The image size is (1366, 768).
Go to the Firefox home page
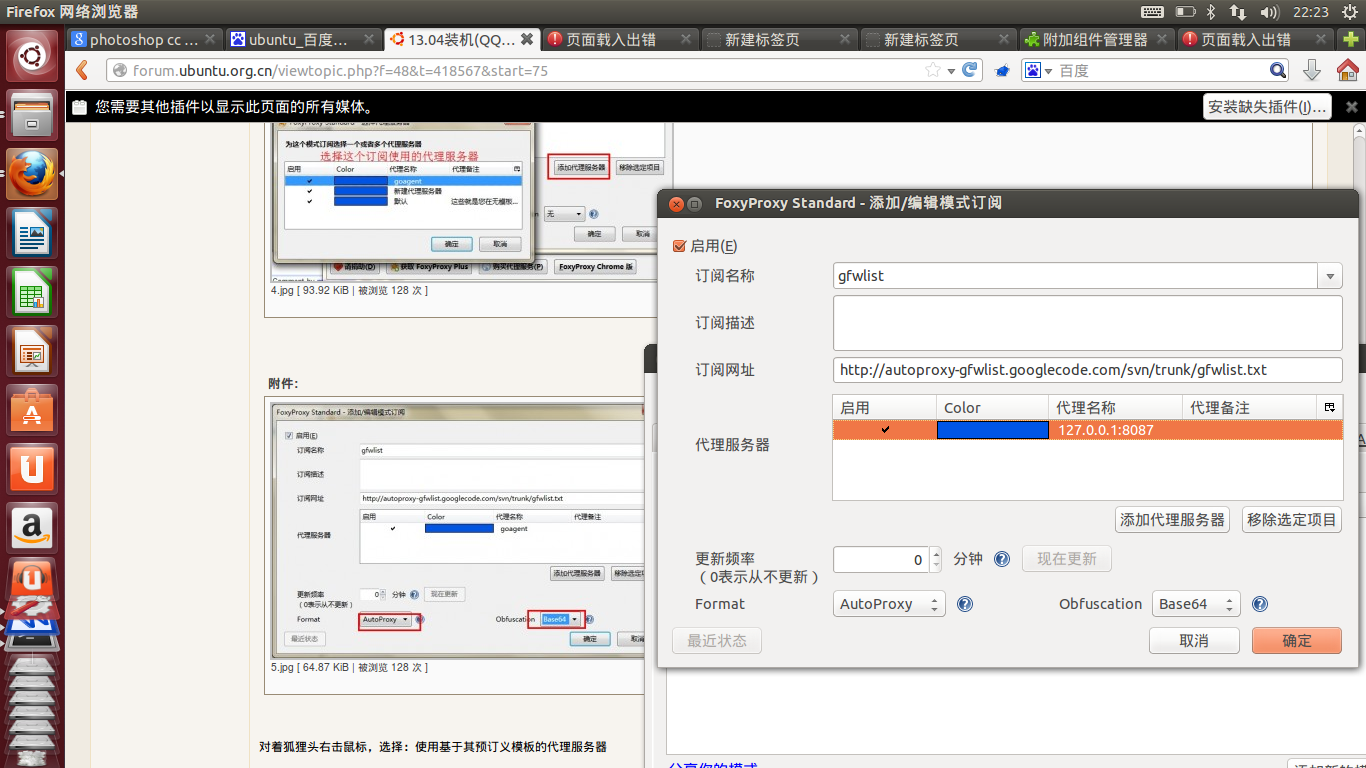(x=1346, y=71)
